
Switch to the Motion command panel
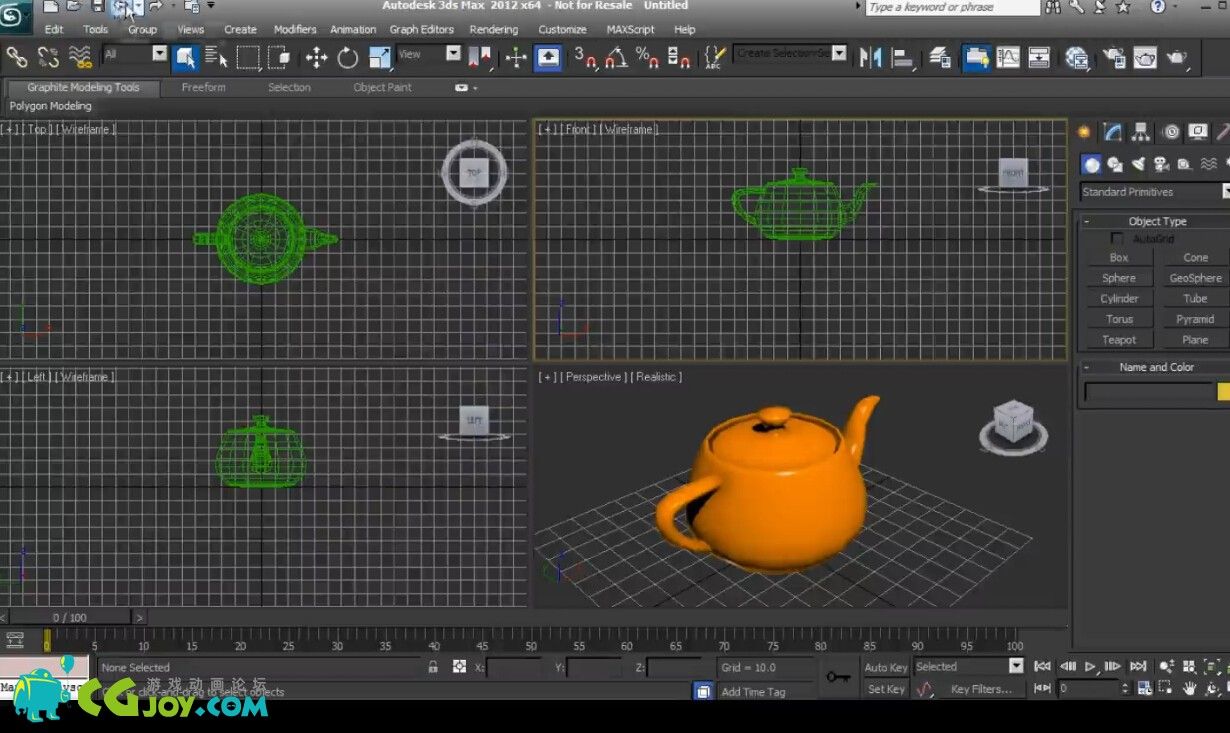click(x=1171, y=132)
